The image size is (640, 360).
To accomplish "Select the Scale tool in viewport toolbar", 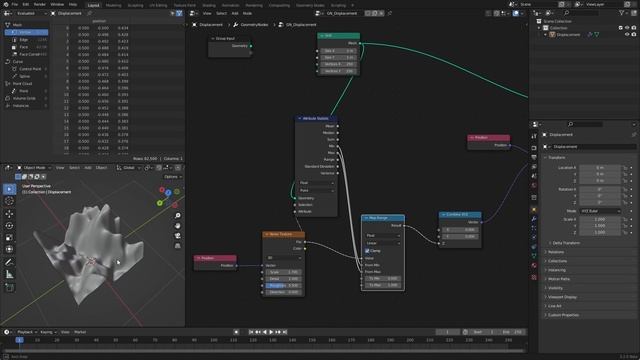I will point(9,238).
